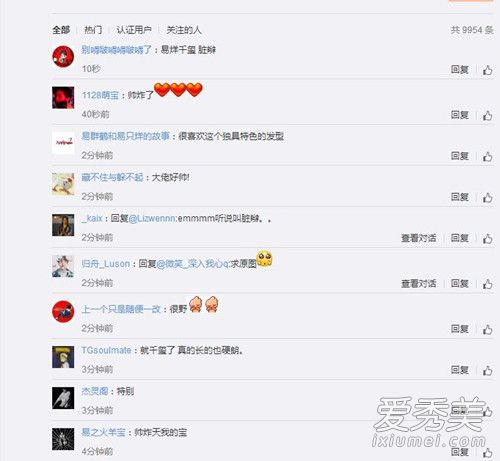Screen dimensions: 500x461
Task: Open the @Lizwennn mention link
Action: pos(152,219)
